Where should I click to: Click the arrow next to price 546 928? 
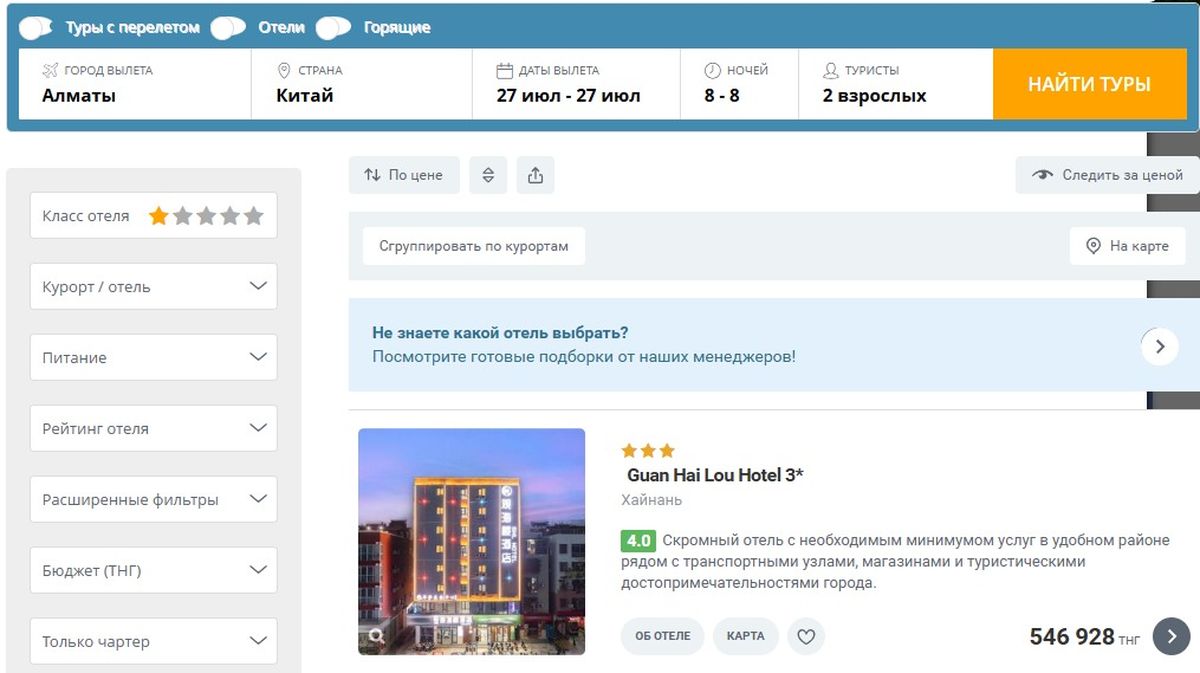(1171, 636)
